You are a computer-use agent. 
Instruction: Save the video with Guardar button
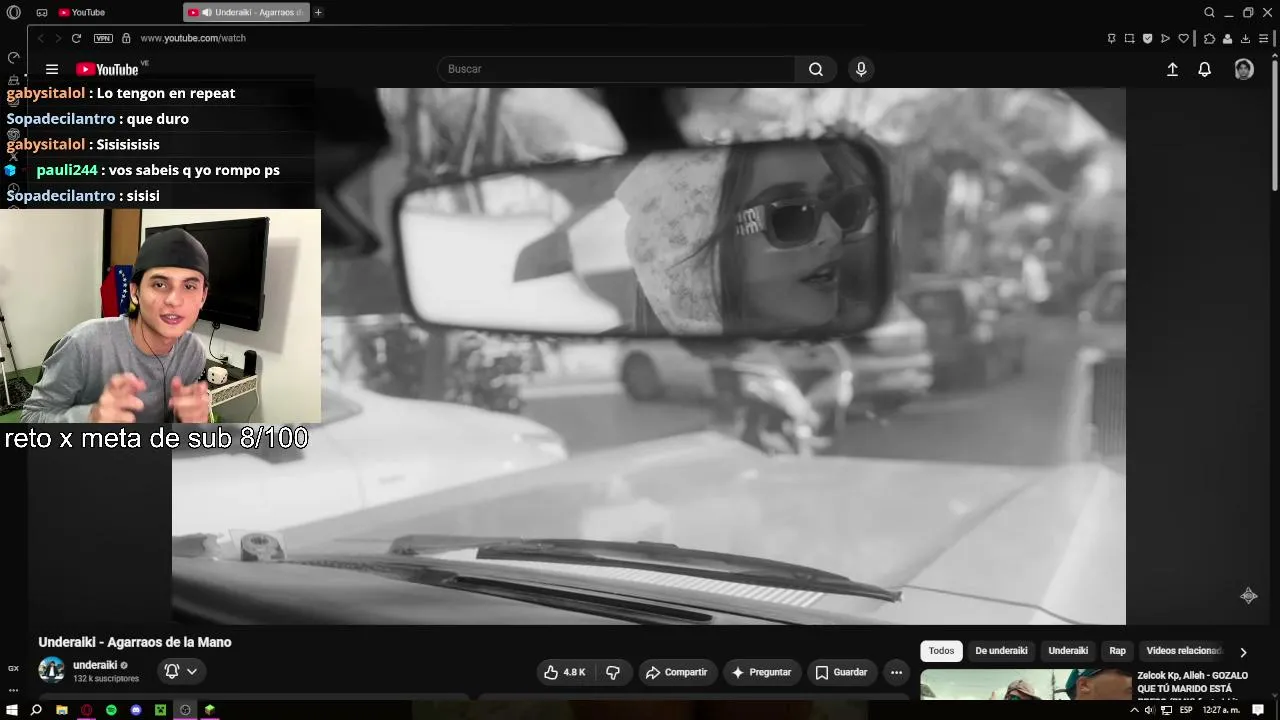point(841,672)
